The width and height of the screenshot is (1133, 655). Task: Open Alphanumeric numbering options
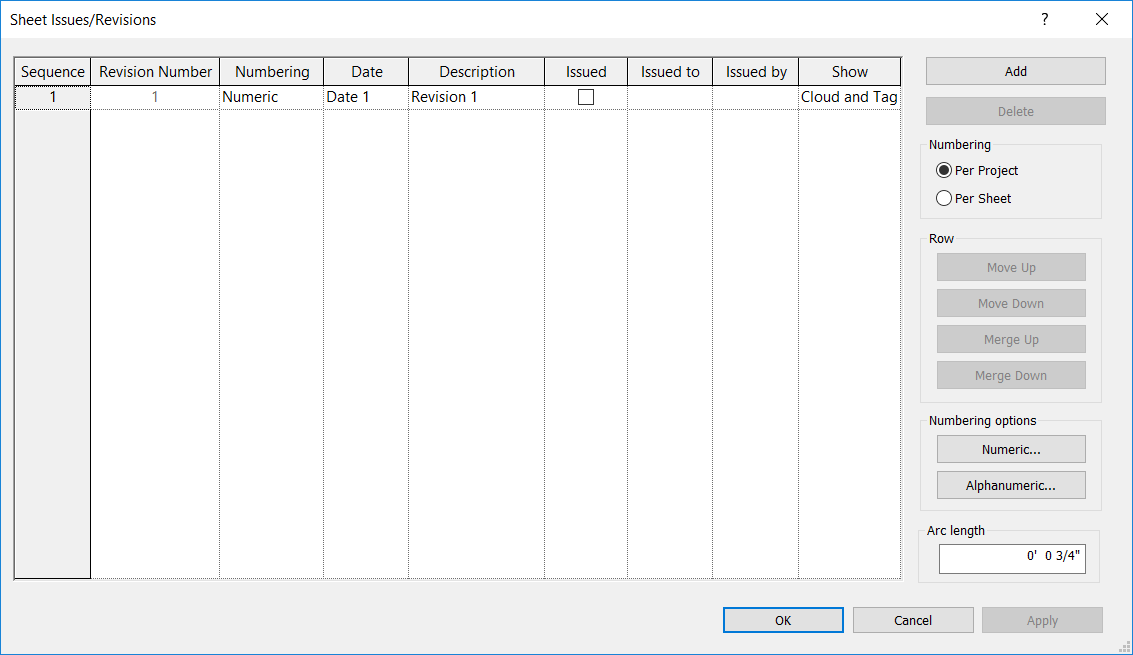(1011, 485)
